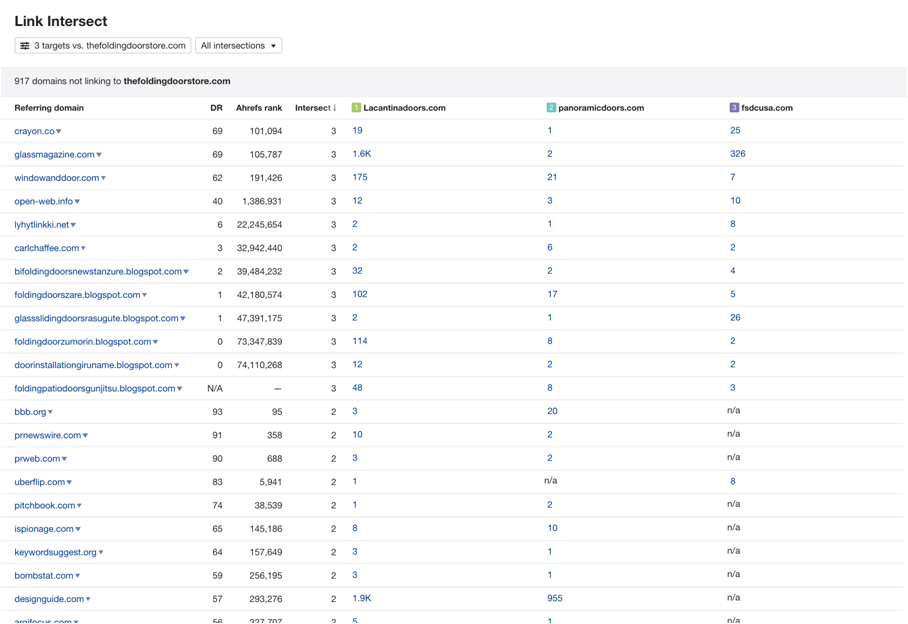Image resolution: width=908 pixels, height=624 pixels.
Task: Open the prweb.com referring domain link
Action: [37, 458]
